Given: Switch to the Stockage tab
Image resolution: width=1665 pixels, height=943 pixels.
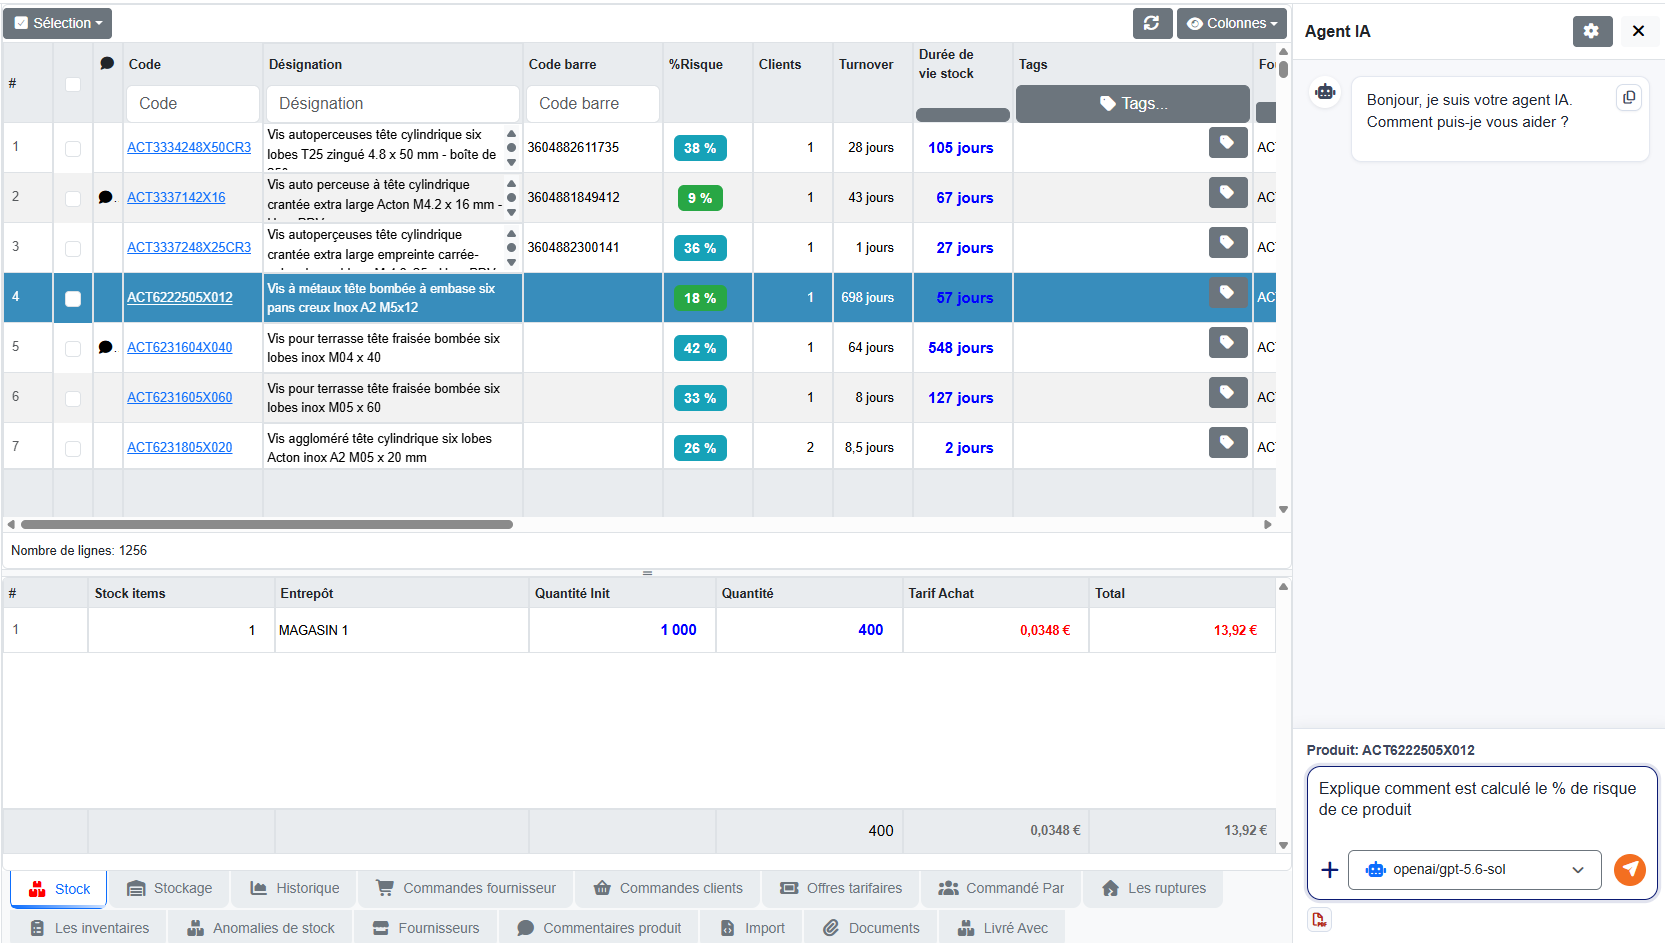Looking at the screenshot, I should 170,888.
